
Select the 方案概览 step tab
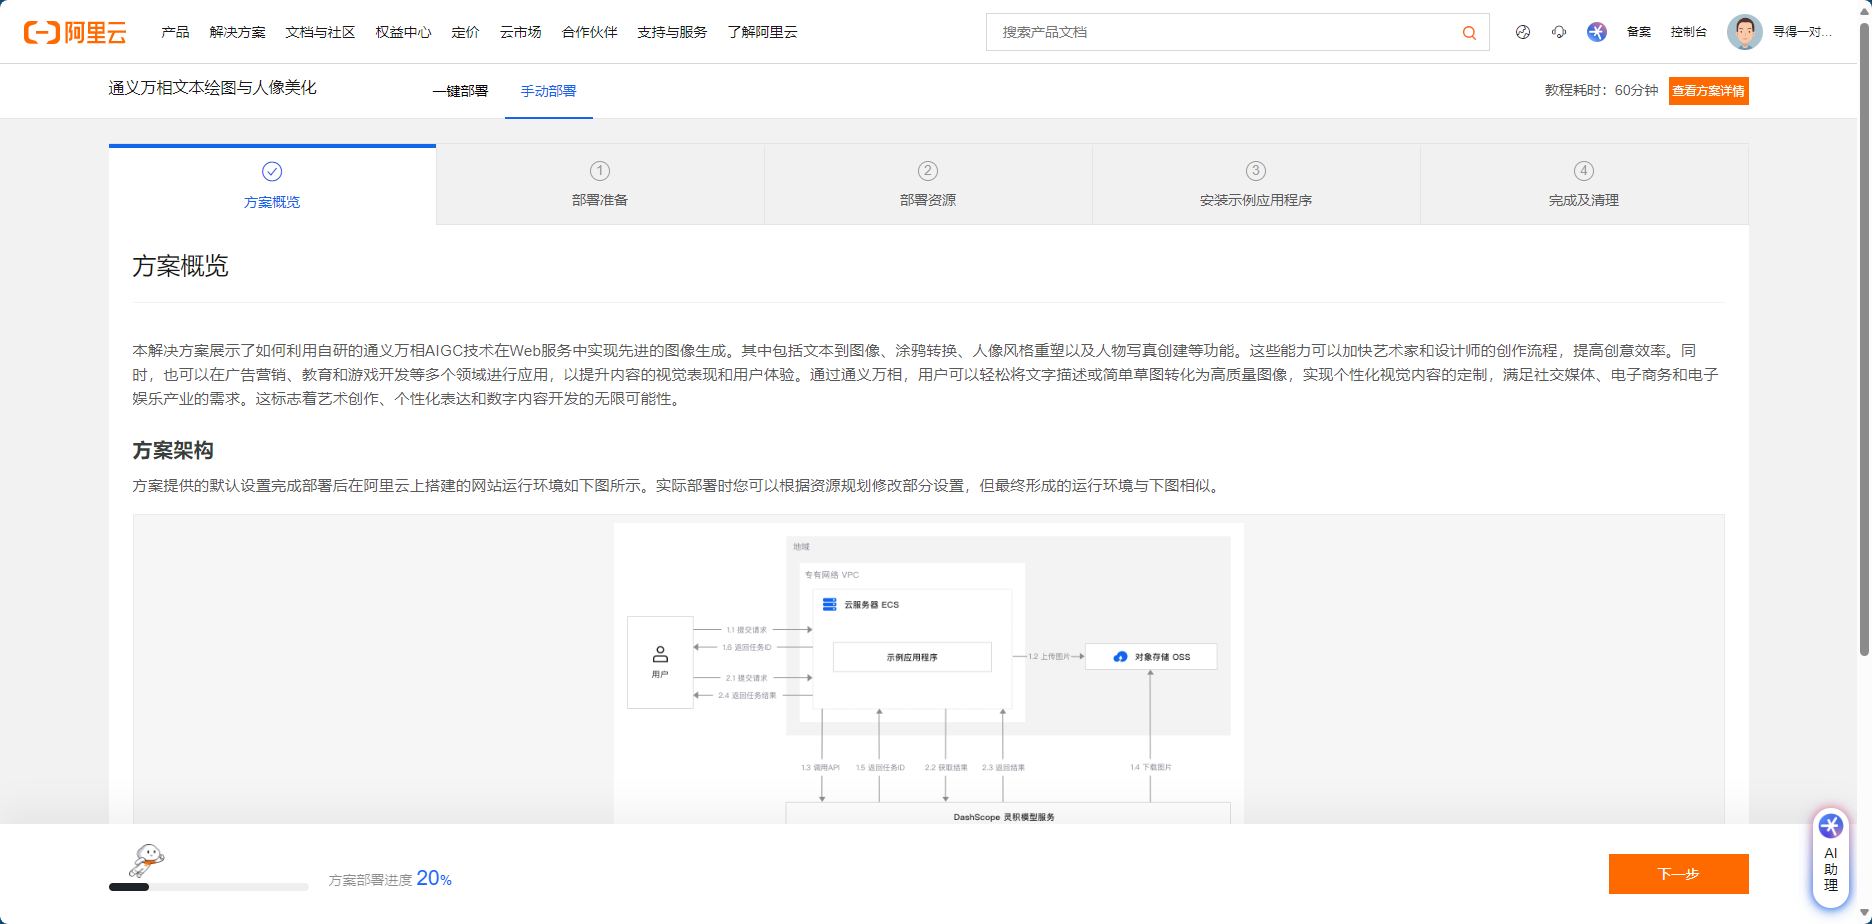(272, 185)
